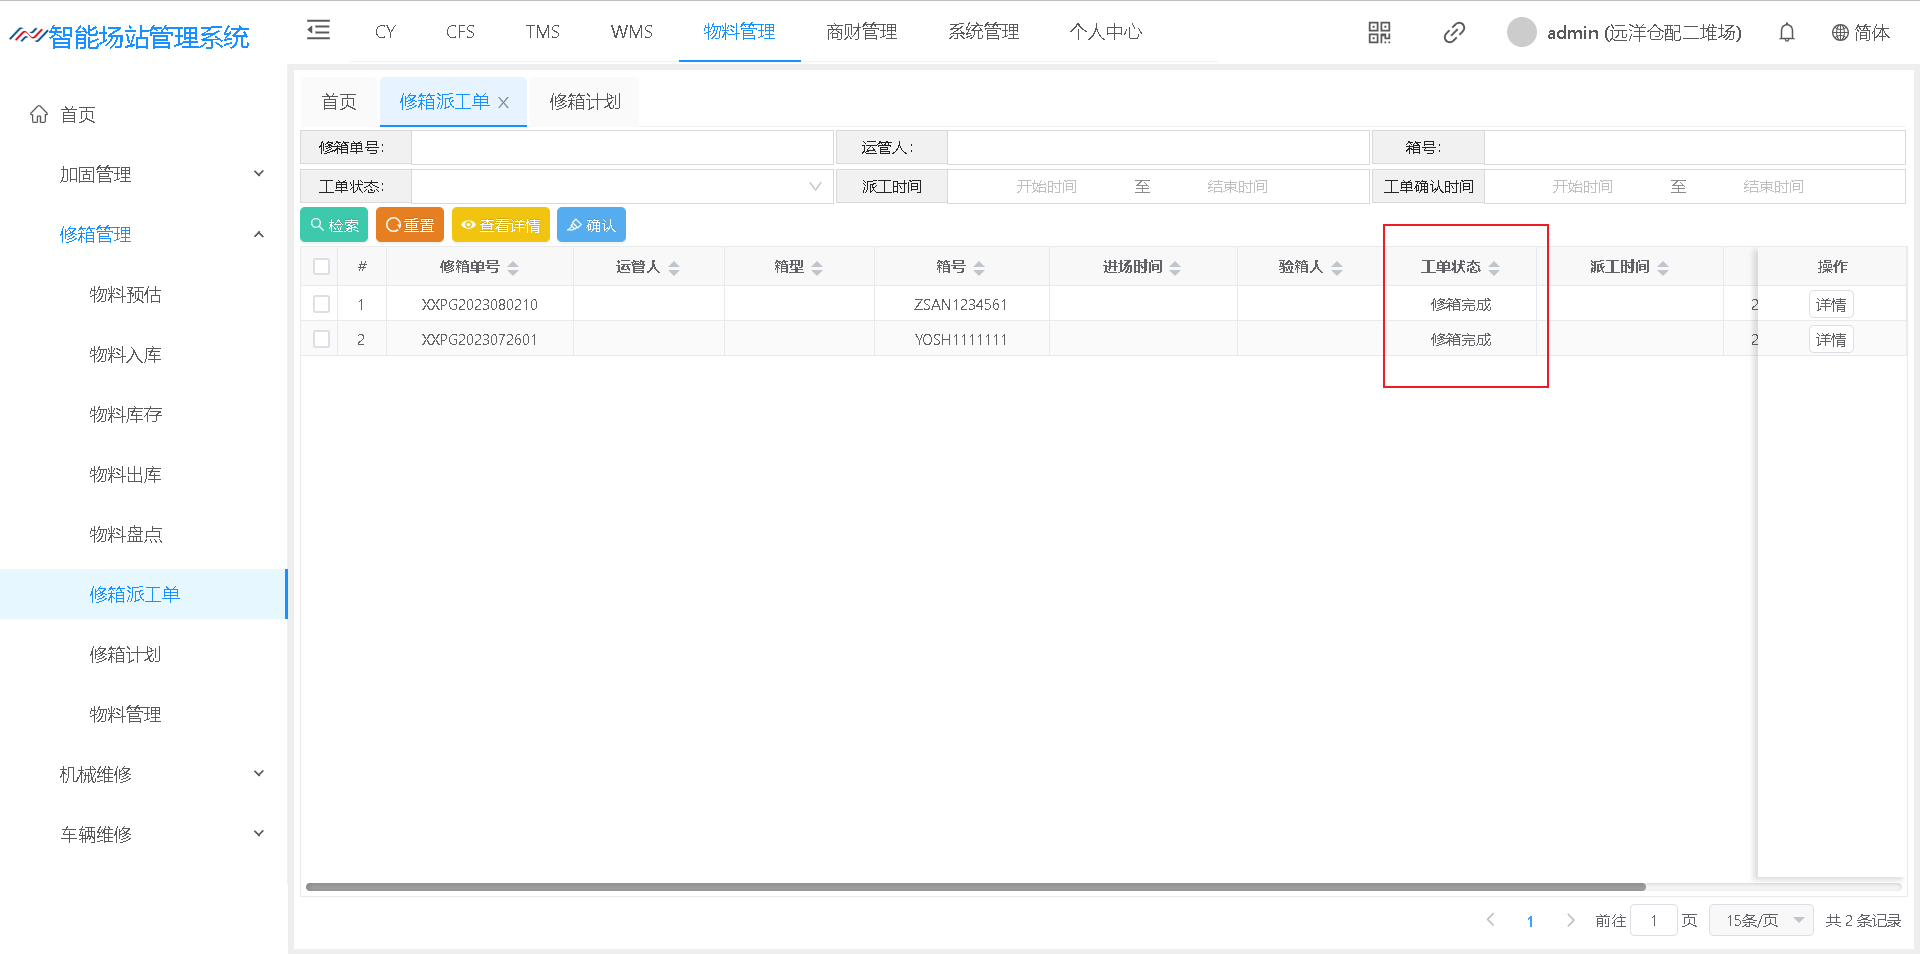
Task: Click the link chain icon in header
Action: coord(1454,33)
